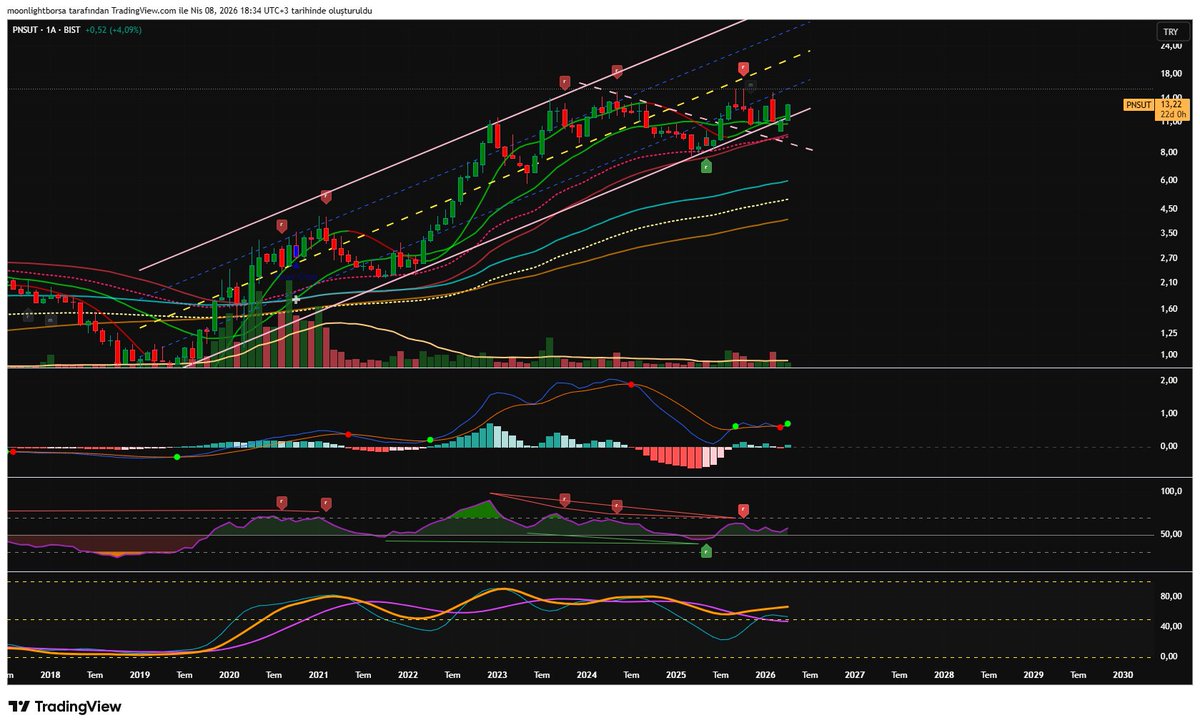Click the 18,00 price axis label

[1170, 74]
